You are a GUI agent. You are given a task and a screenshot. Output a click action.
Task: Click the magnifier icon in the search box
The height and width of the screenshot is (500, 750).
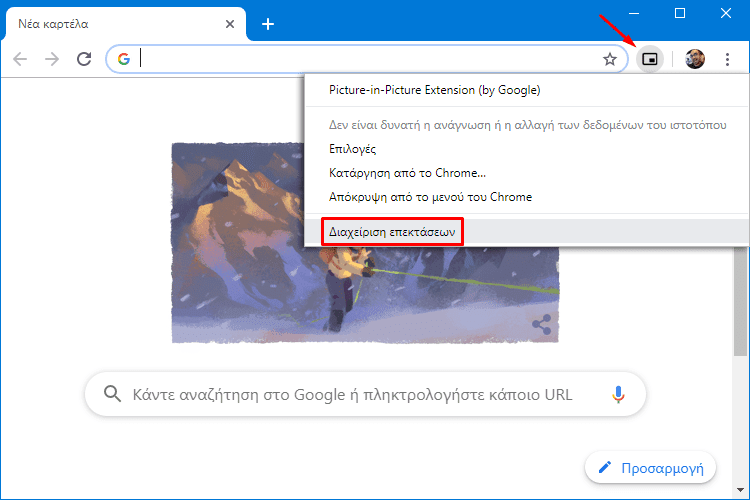[112, 394]
